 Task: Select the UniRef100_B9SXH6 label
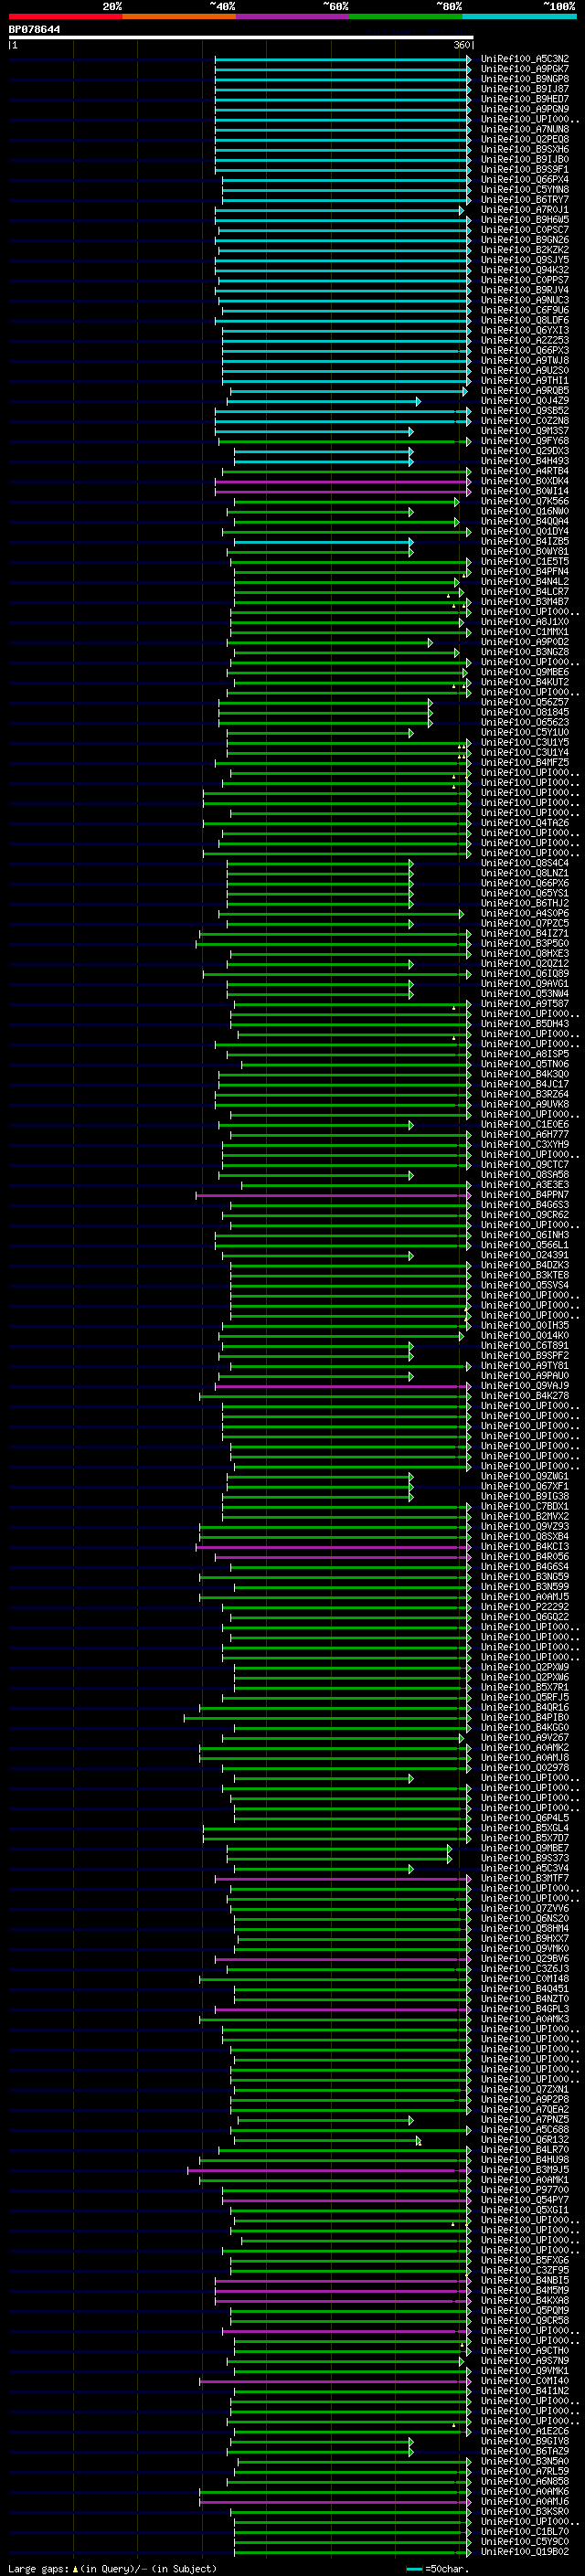click(525, 149)
